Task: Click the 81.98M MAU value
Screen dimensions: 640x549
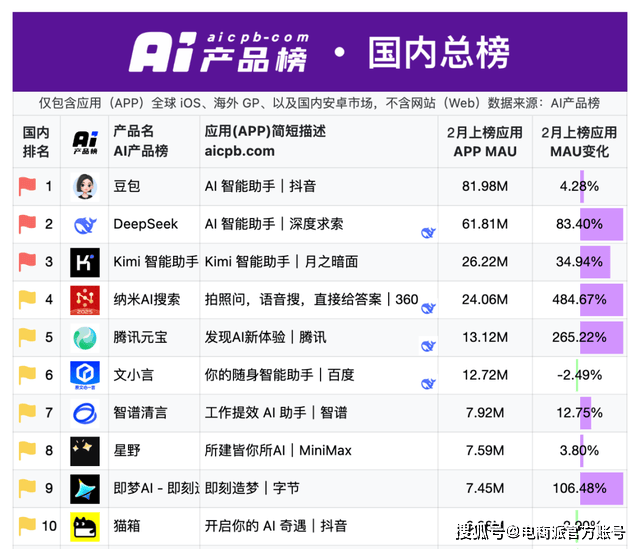Action: click(x=485, y=187)
